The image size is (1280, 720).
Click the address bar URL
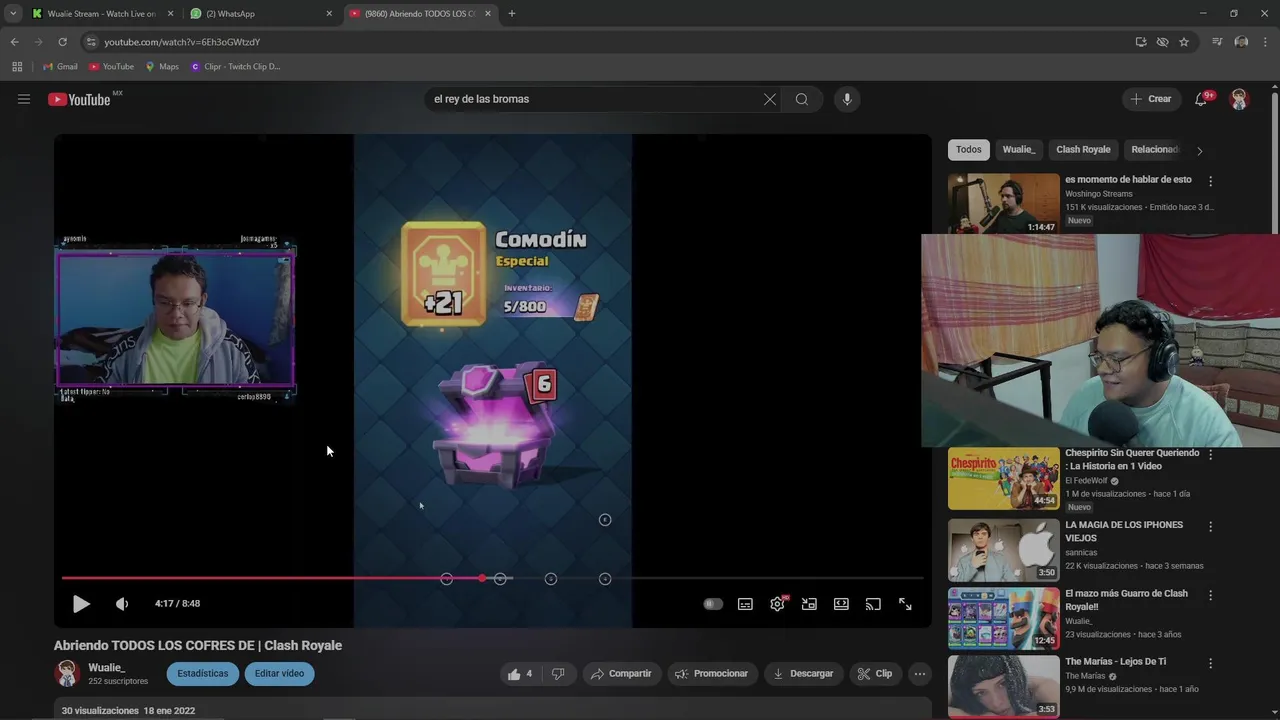click(x=182, y=42)
